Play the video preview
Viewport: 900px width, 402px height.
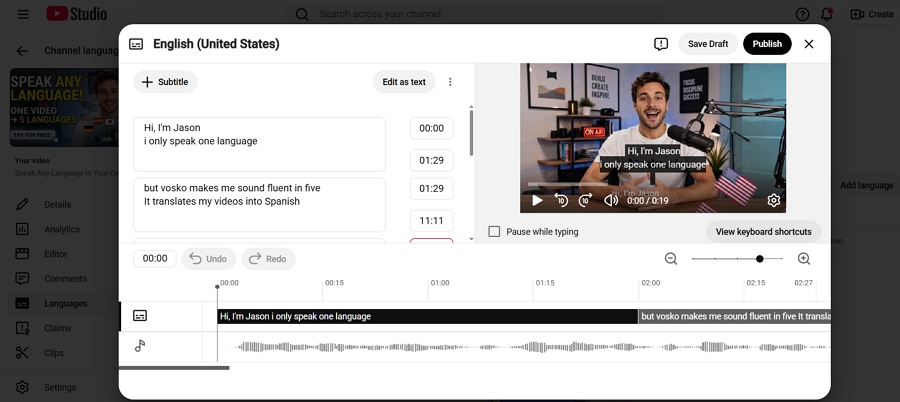click(537, 200)
